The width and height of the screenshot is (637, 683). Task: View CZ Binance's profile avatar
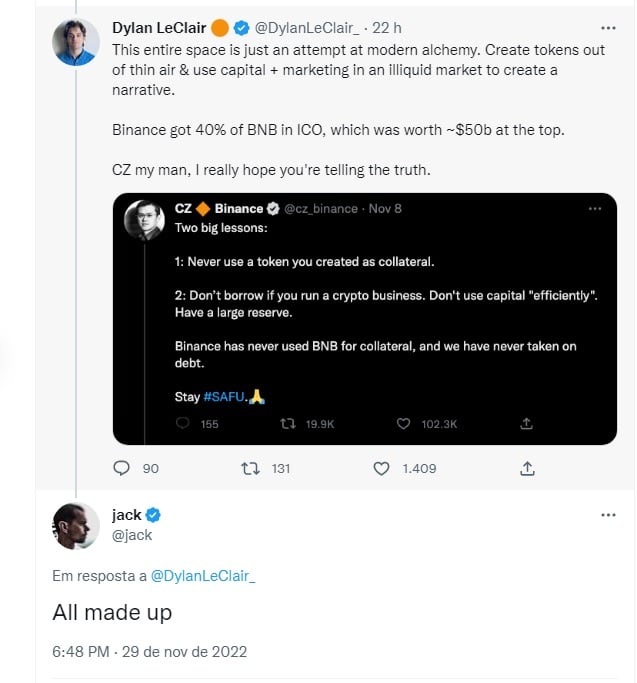[x=144, y=220]
